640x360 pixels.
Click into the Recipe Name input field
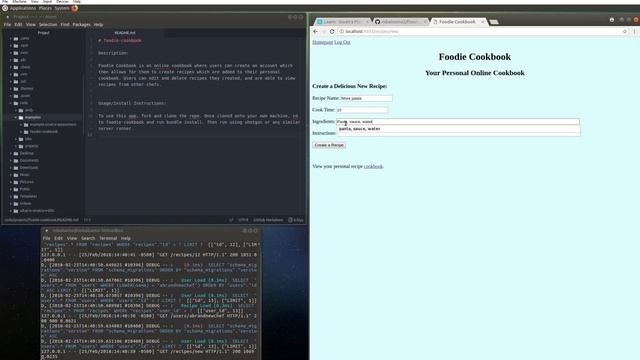coord(366,98)
